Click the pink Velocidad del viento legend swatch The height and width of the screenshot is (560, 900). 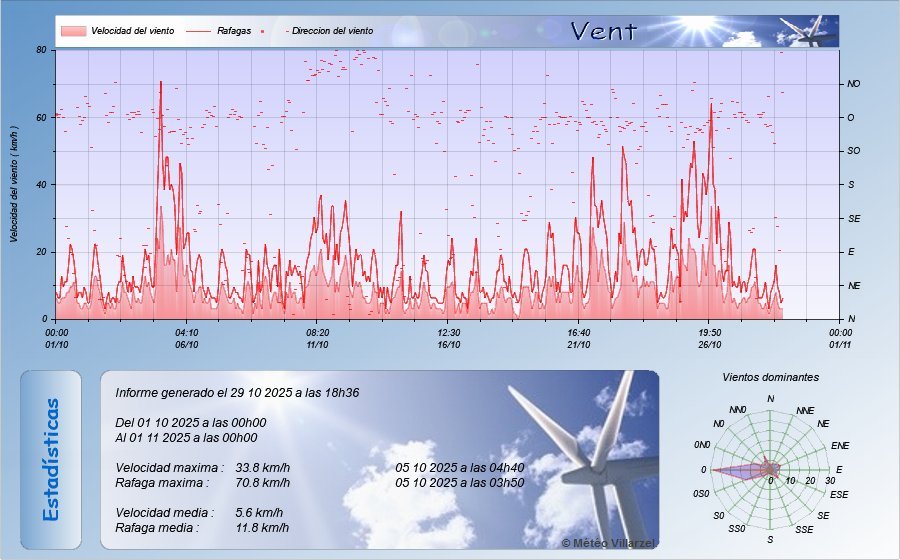point(73,31)
